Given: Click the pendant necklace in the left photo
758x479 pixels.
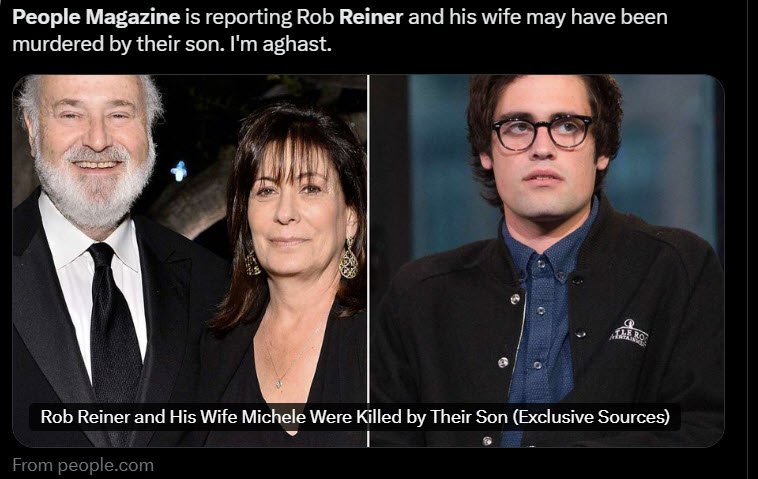Looking at the screenshot, I should [279, 383].
